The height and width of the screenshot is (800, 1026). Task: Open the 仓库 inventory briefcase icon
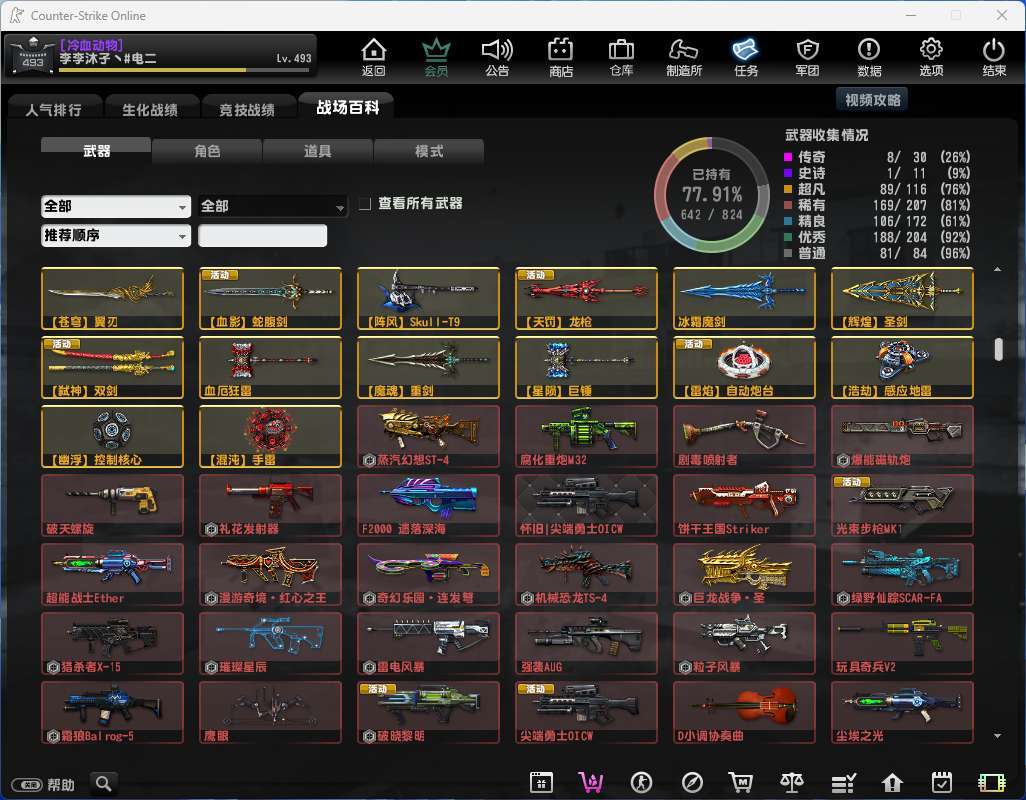[621, 57]
